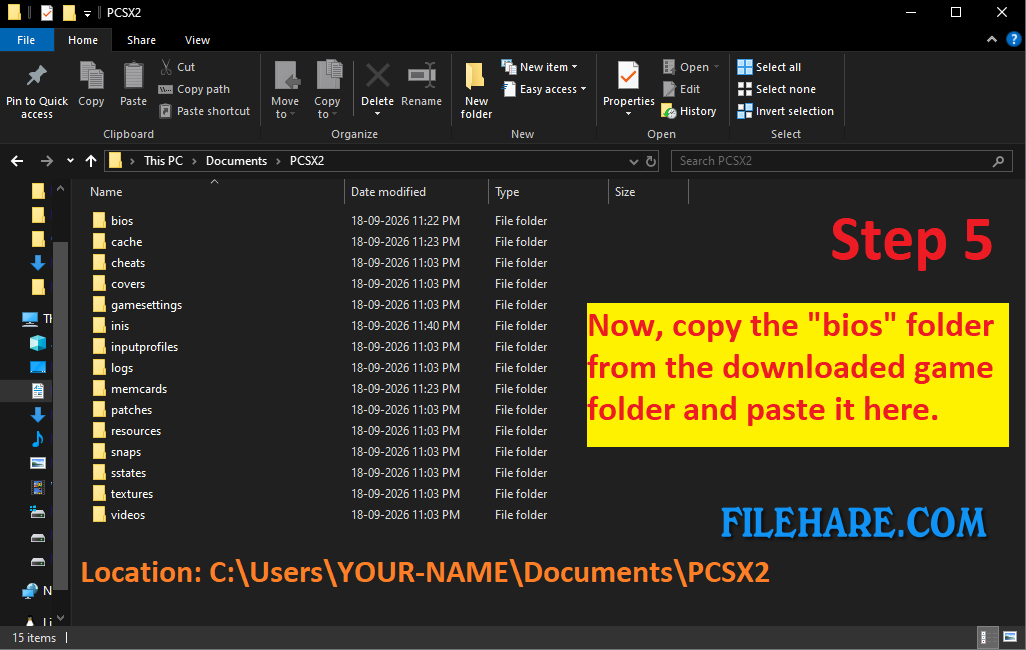1026x650 pixels.
Task: Click the Delete X icon
Action: pyautogui.click(x=378, y=76)
